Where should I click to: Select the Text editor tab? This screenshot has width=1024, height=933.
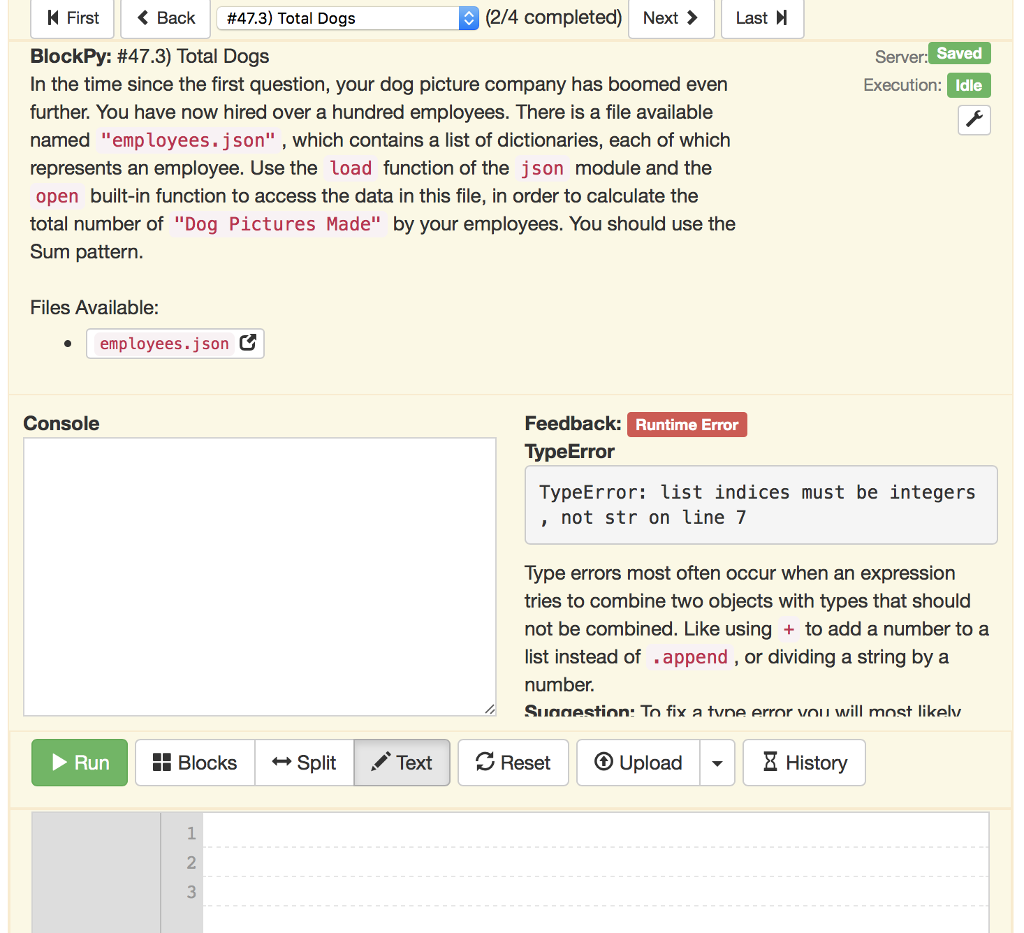401,762
